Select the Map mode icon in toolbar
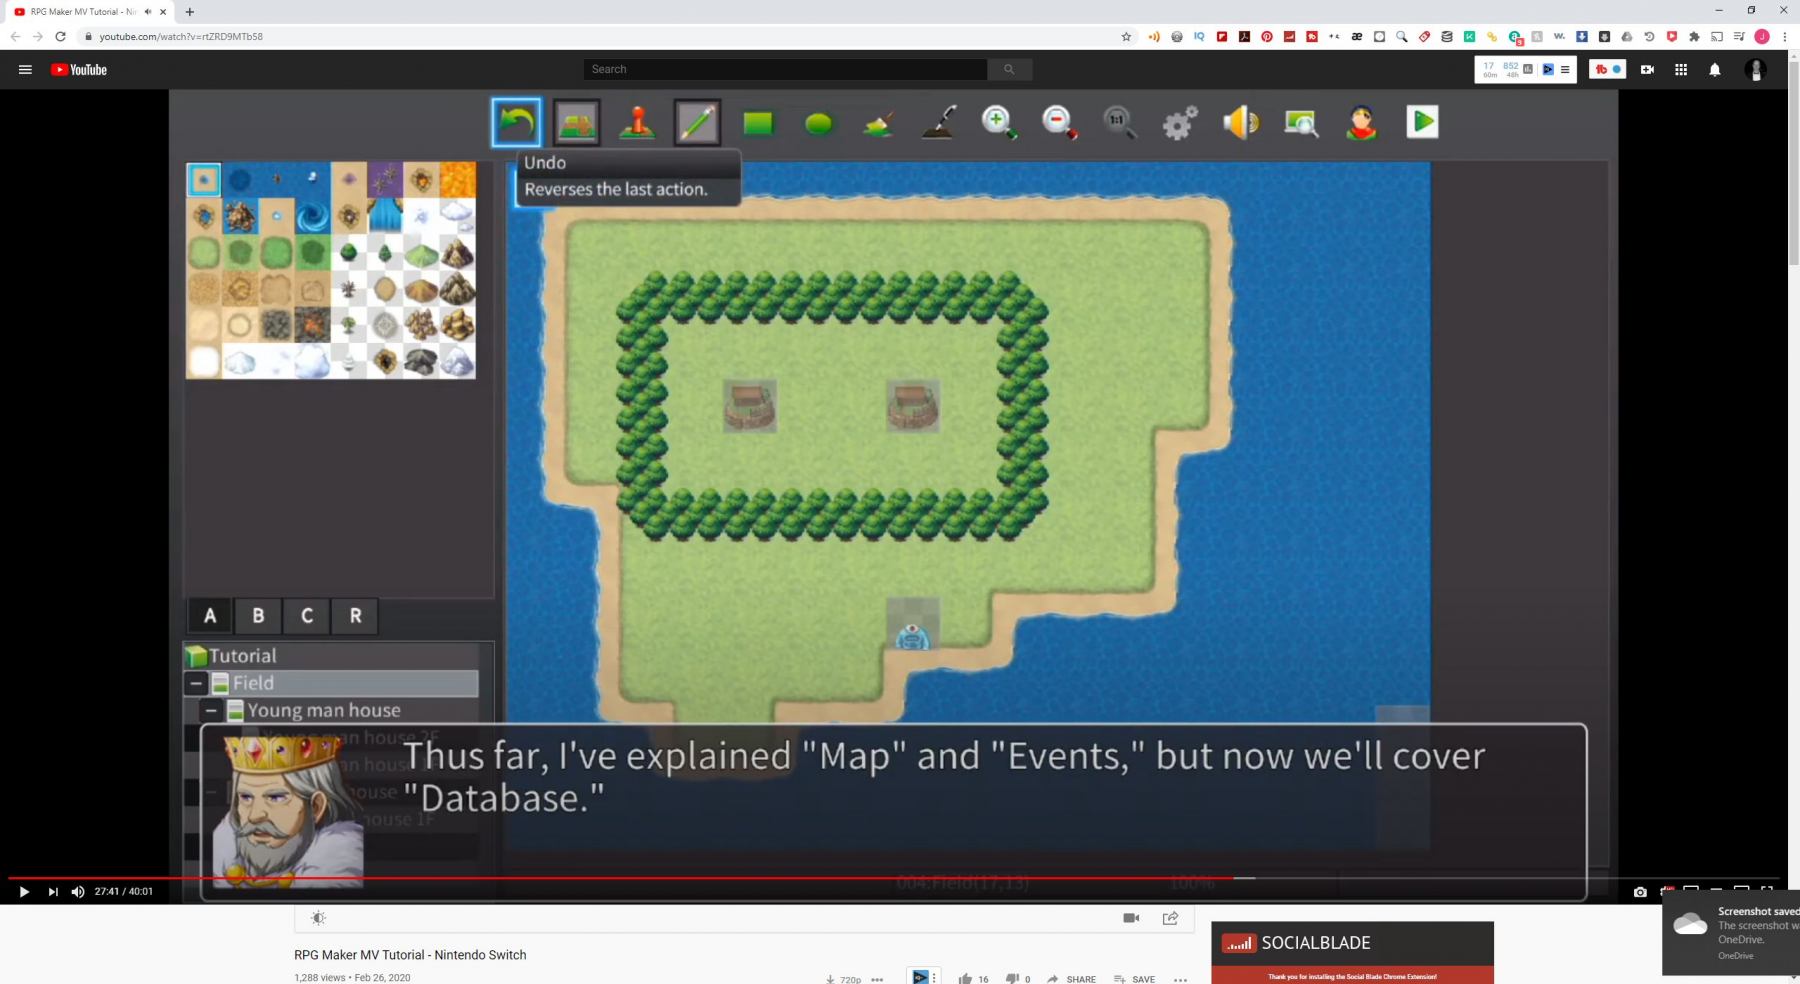This screenshot has width=1800, height=984. [577, 122]
